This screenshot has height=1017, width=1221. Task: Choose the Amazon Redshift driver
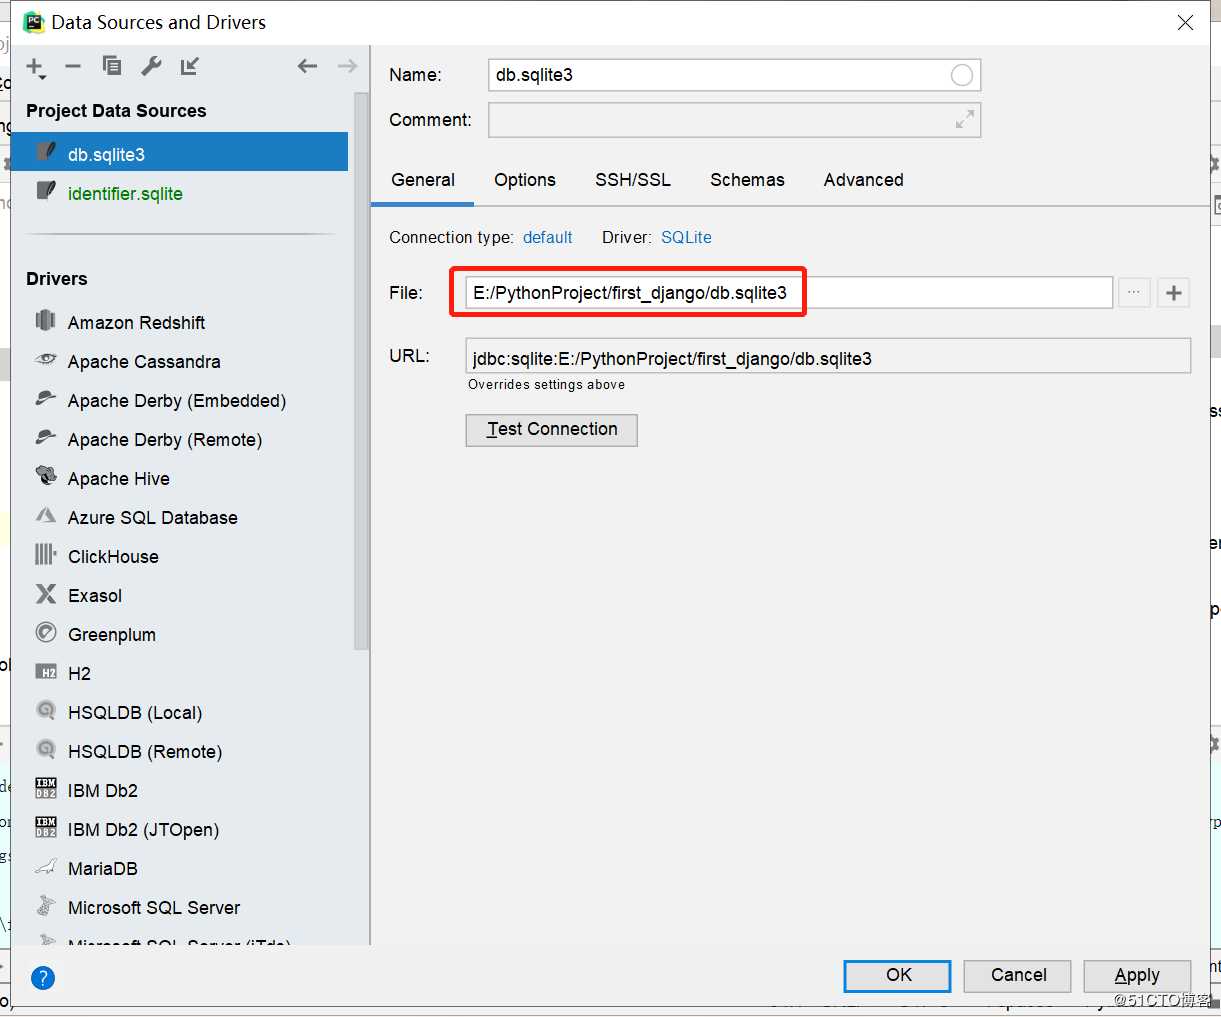click(x=136, y=322)
